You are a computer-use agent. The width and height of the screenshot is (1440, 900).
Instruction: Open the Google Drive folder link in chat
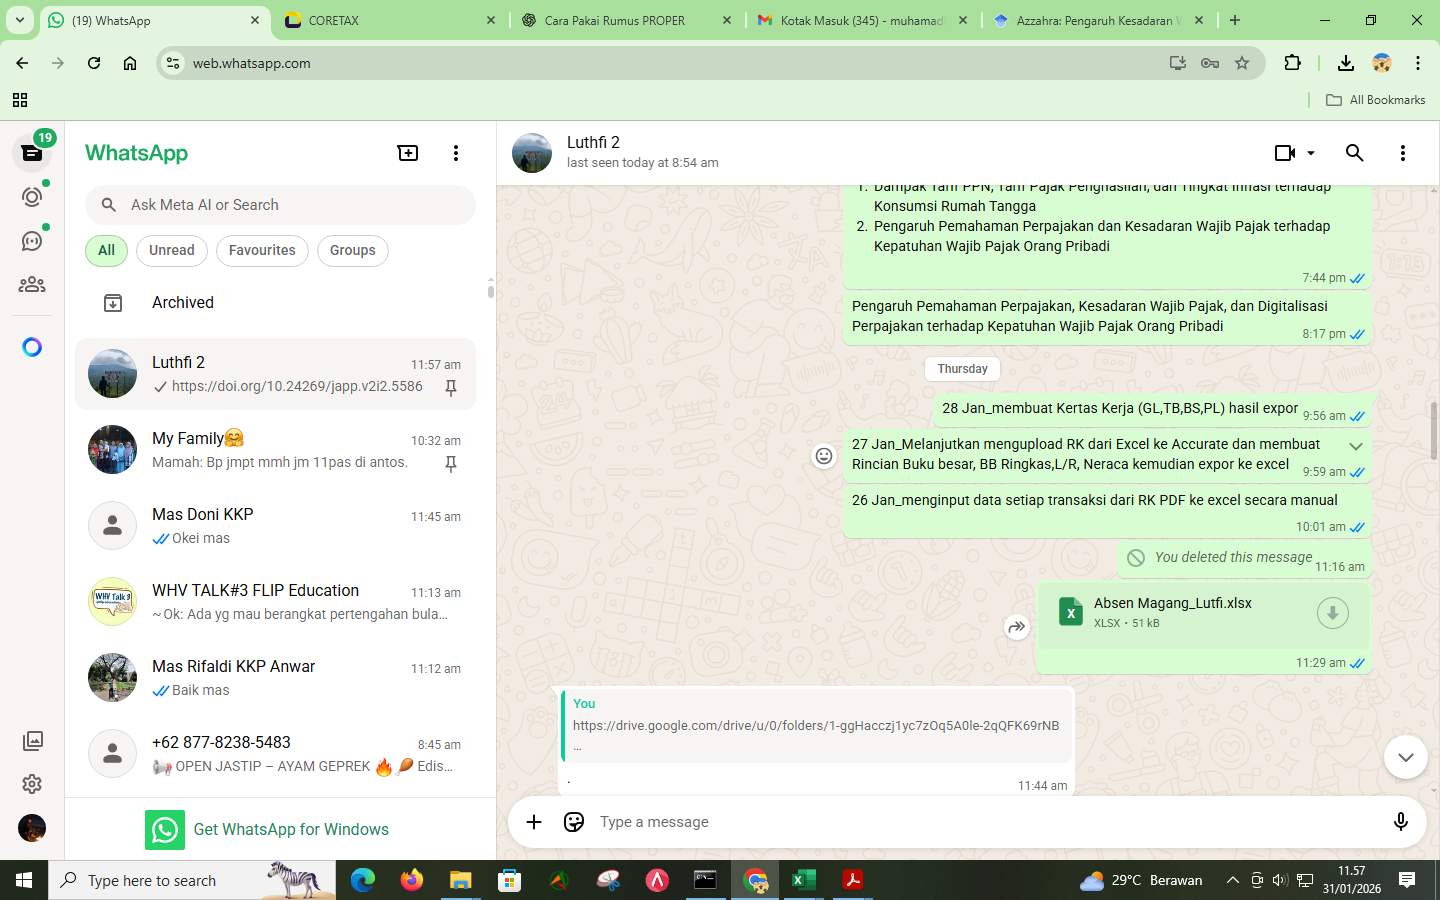tap(816, 726)
